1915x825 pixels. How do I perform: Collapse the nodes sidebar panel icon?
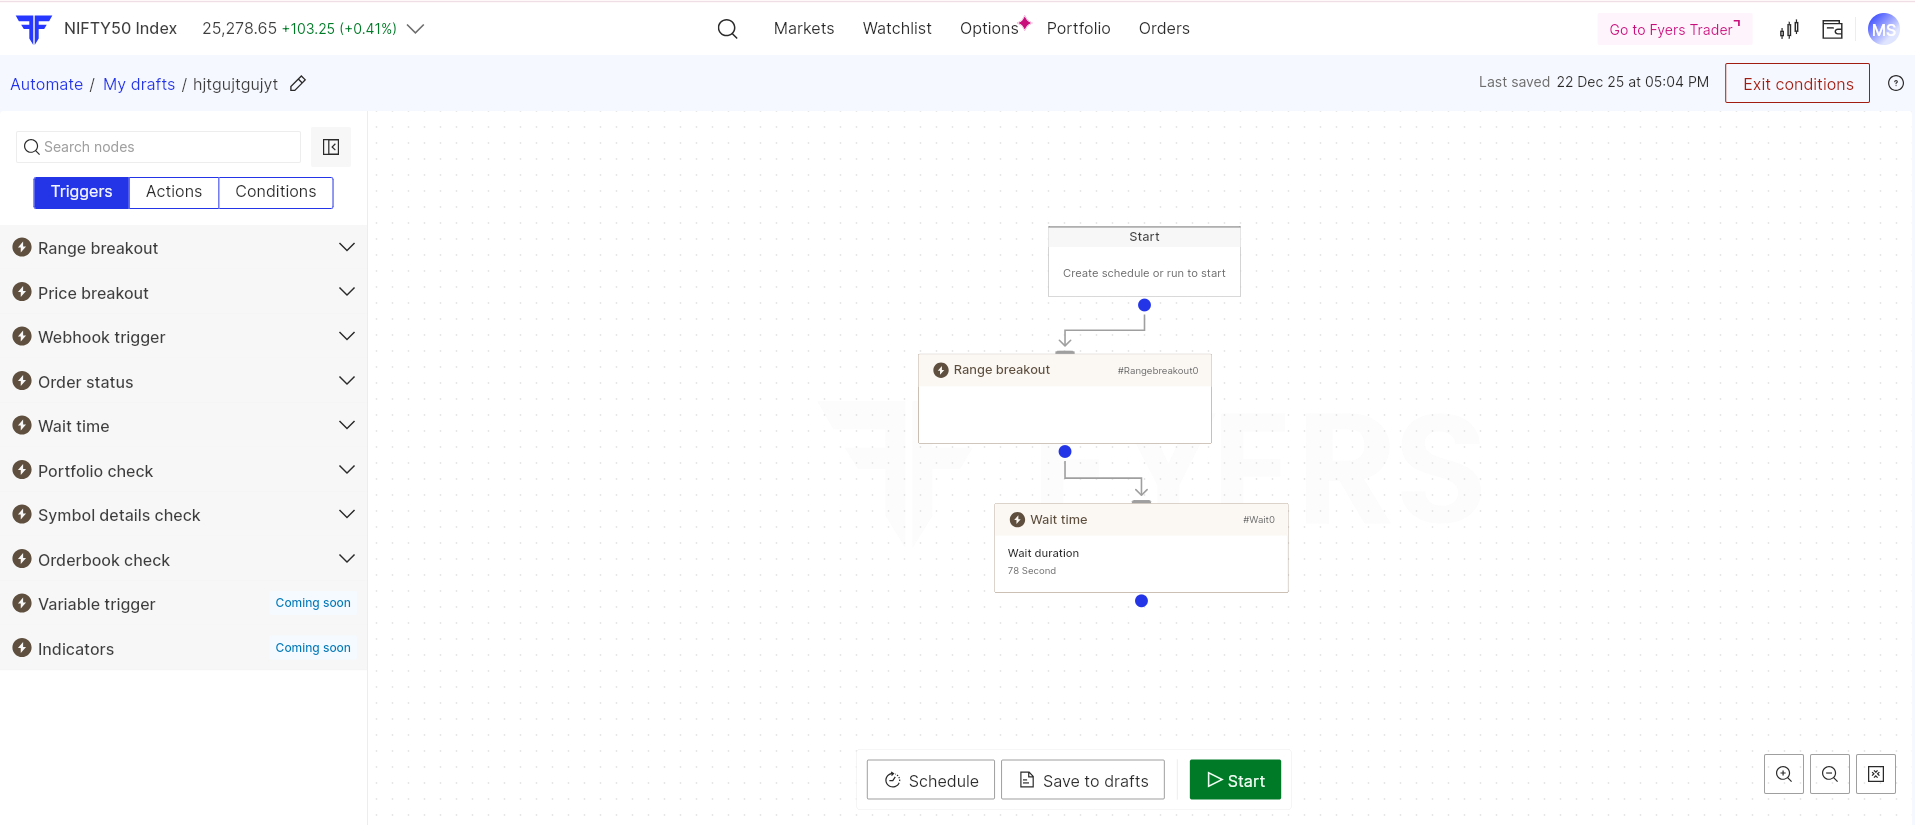[x=331, y=147]
